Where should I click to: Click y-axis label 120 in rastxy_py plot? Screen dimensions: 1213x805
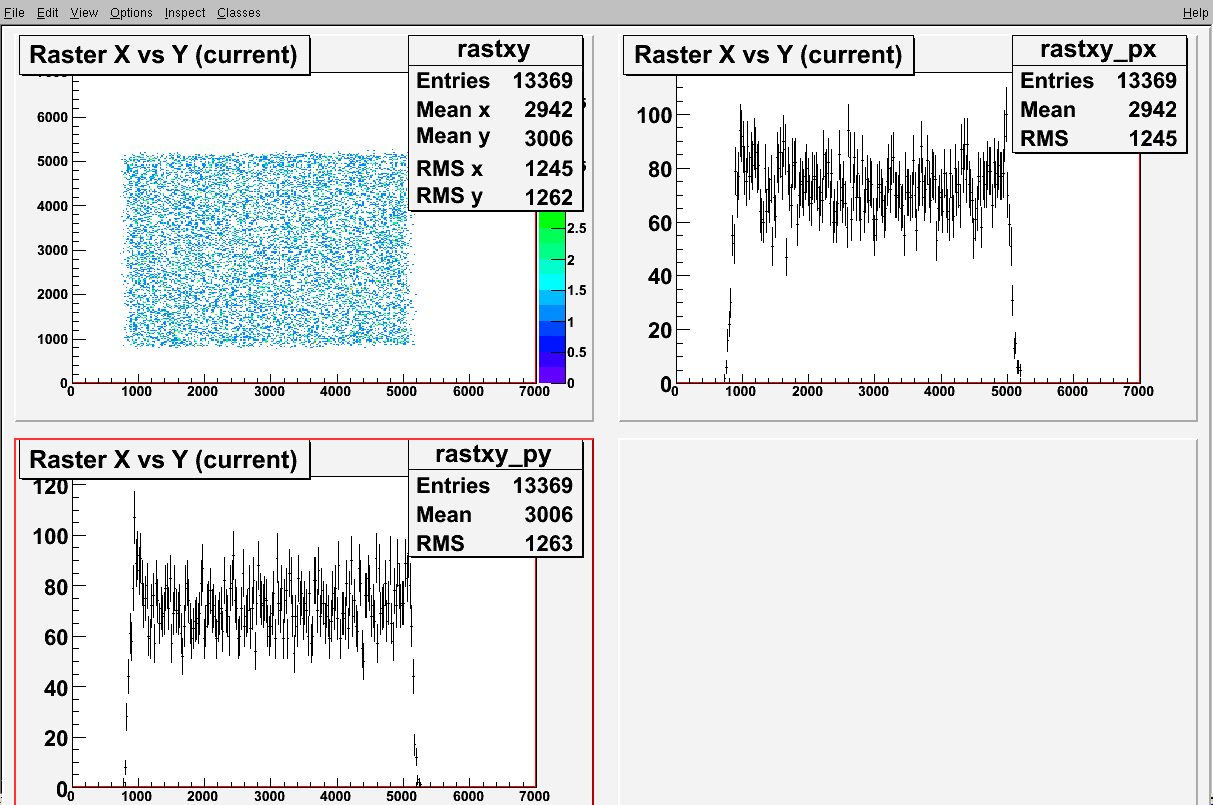coord(48,487)
